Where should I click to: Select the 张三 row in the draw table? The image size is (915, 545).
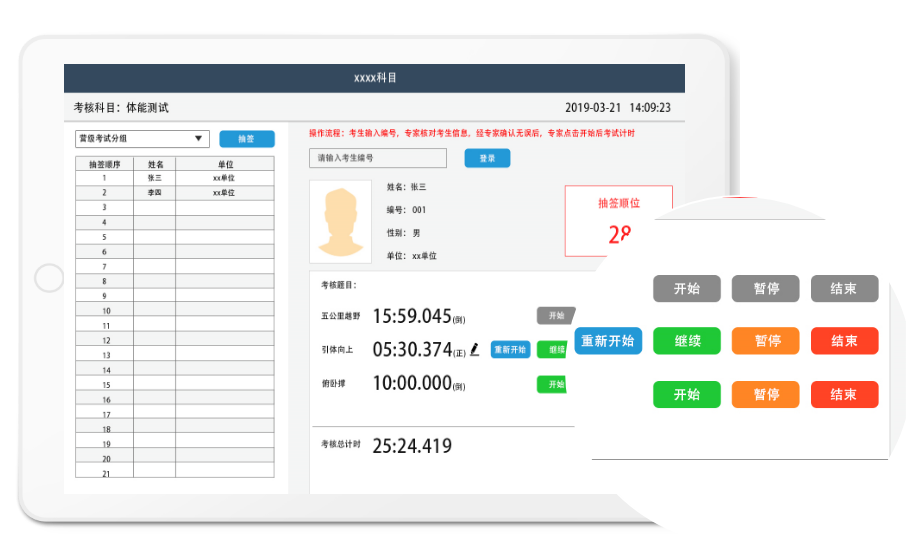coord(174,178)
